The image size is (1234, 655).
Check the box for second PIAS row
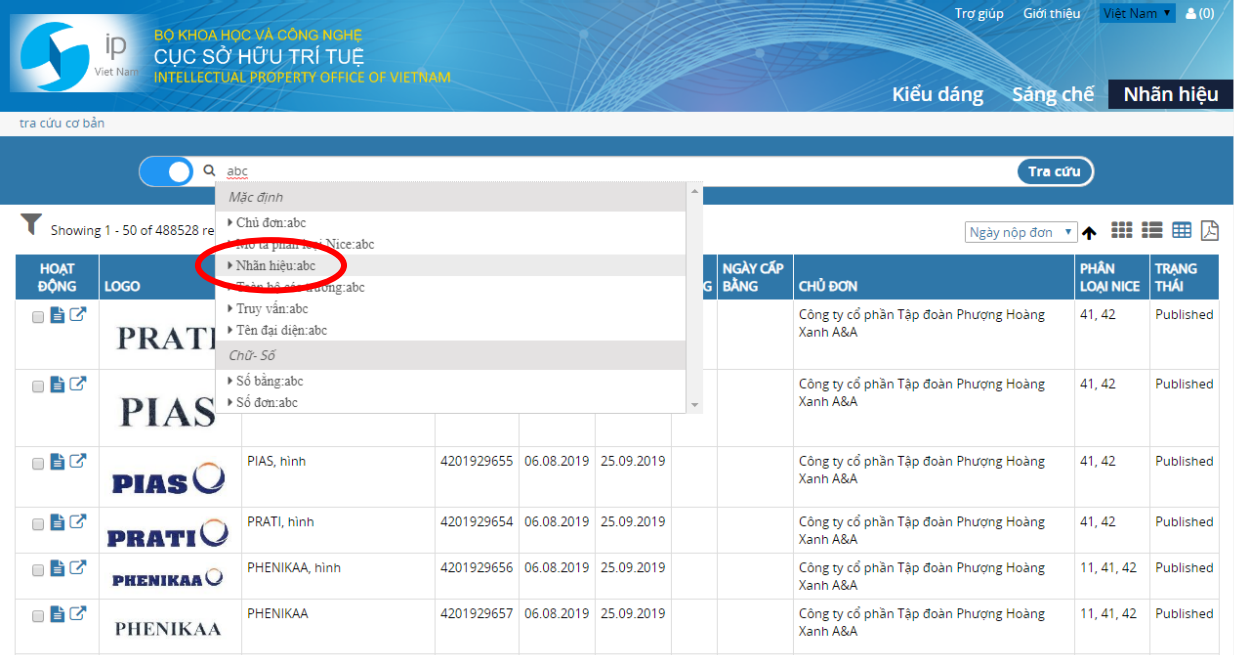(x=38, y=386)
